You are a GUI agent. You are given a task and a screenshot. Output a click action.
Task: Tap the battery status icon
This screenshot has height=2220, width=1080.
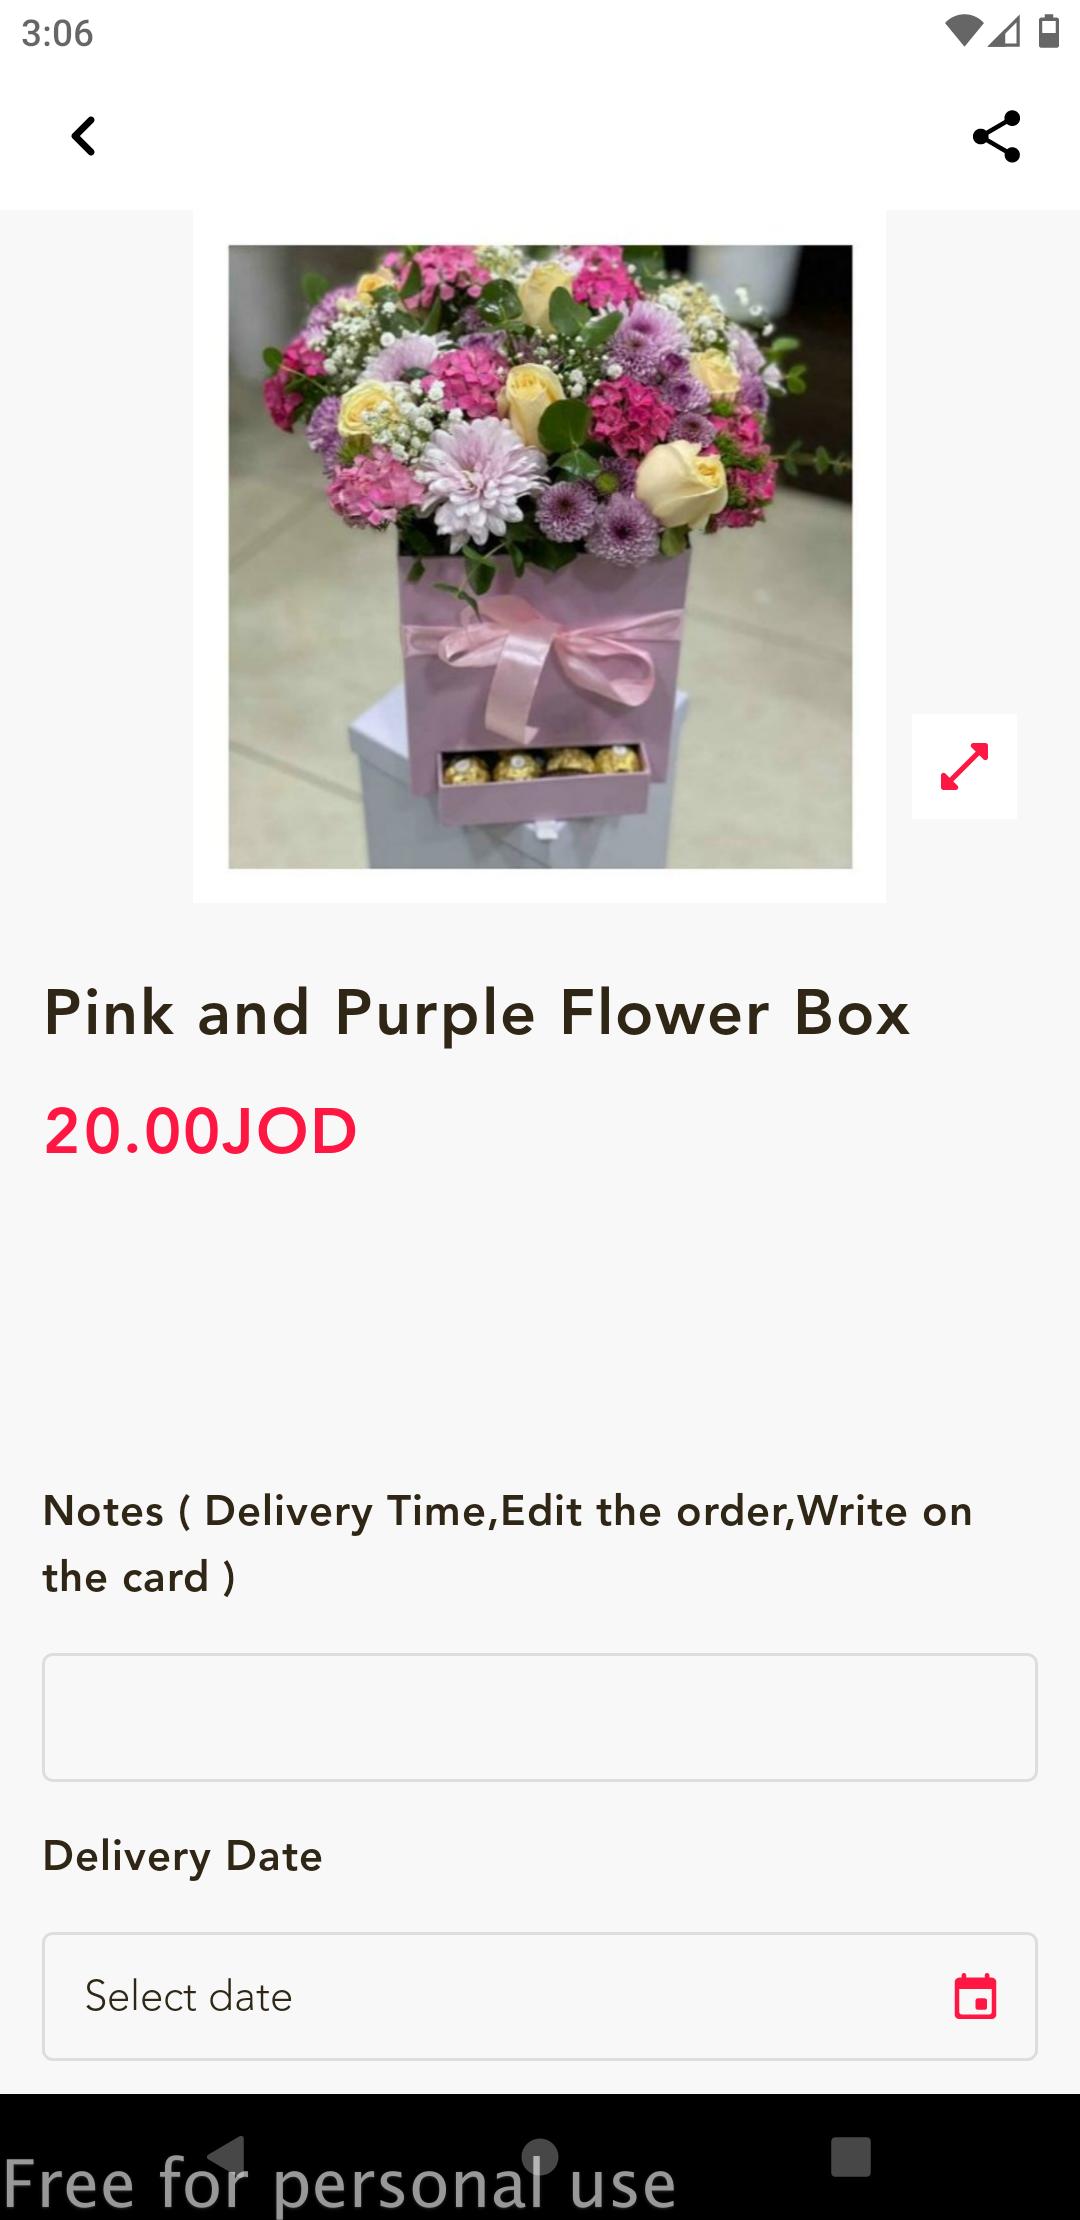pos(1048,32)
